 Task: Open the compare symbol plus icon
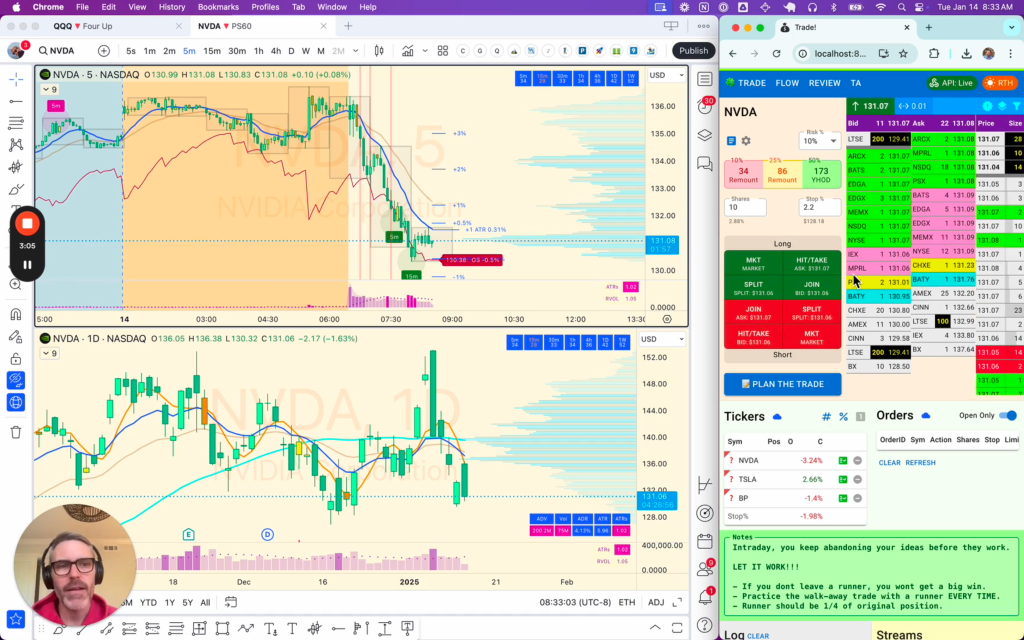pos(103,50)
